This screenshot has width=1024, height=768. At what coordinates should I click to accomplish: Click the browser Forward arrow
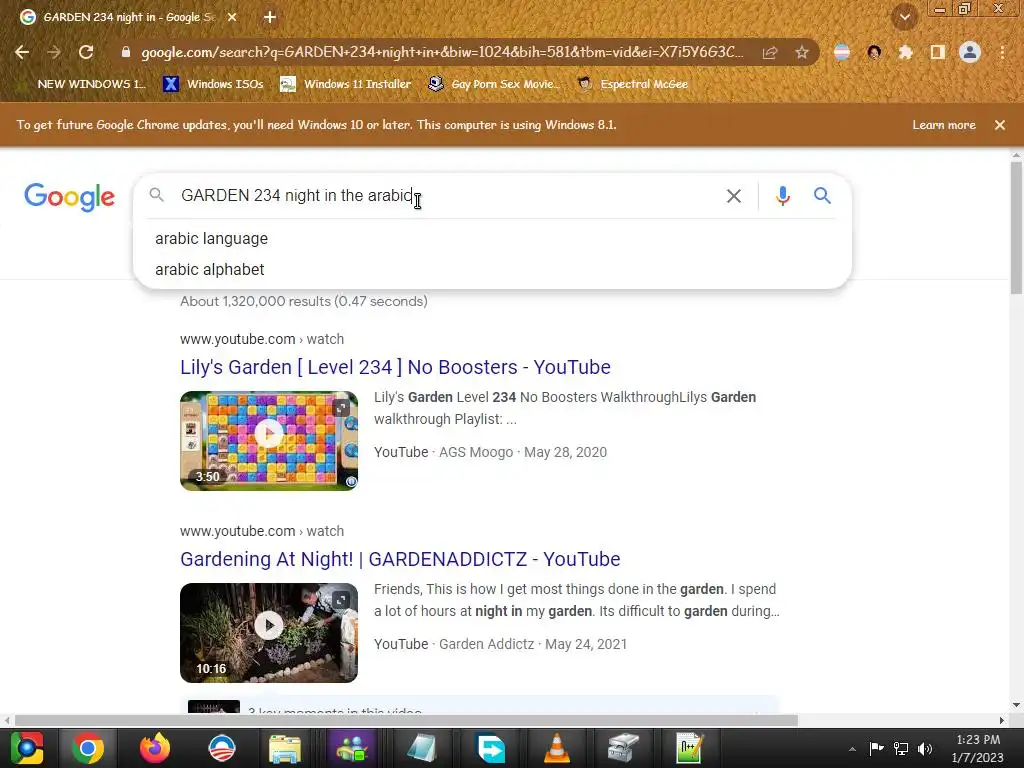54,52
